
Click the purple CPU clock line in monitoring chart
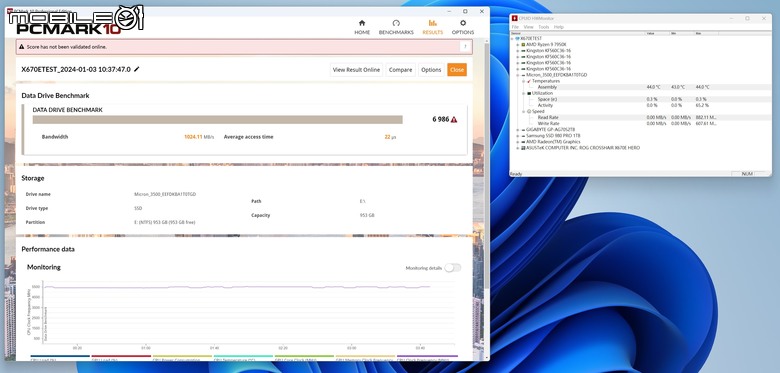click(x=237, y=287)
